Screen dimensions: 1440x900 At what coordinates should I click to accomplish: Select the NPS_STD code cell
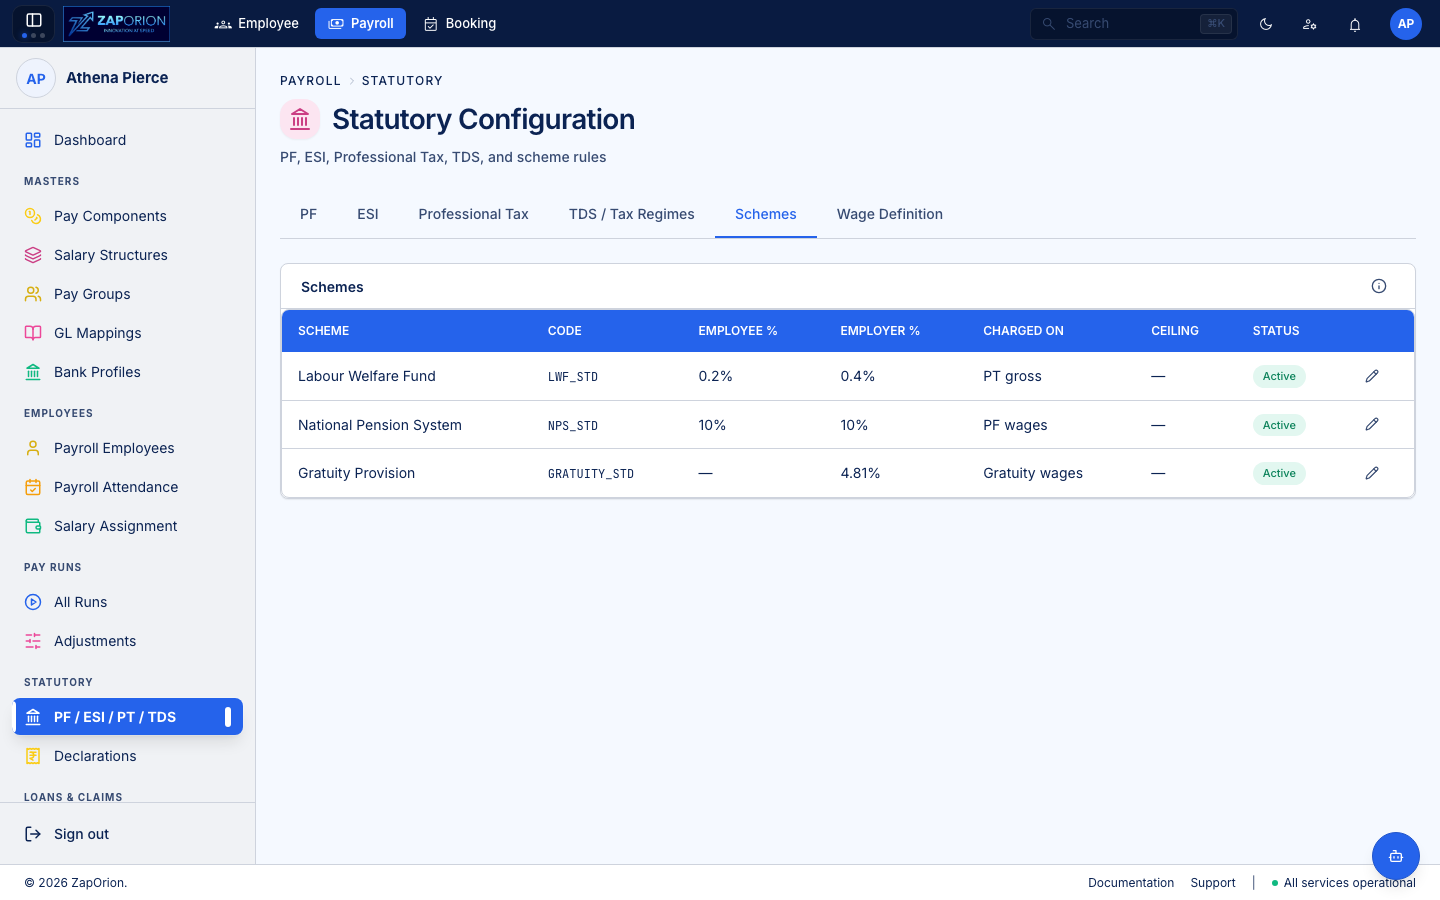point(573,426)
